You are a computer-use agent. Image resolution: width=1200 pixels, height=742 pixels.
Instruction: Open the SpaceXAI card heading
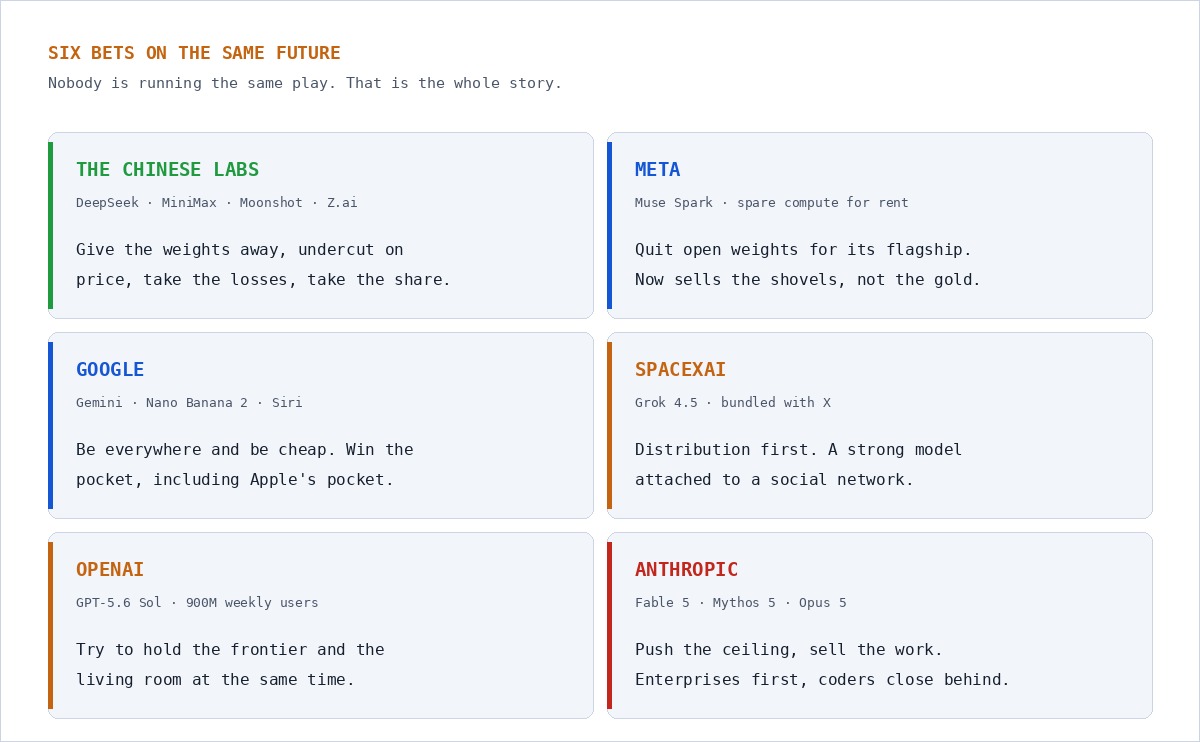click(680, 370)
